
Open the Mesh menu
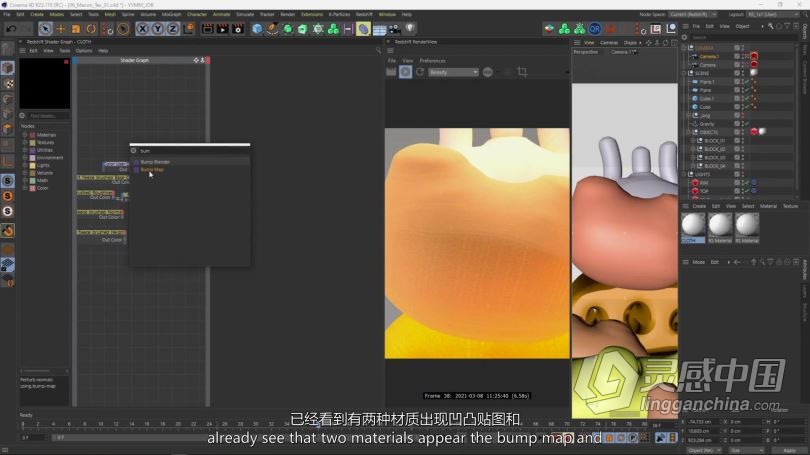pos(110,14)
